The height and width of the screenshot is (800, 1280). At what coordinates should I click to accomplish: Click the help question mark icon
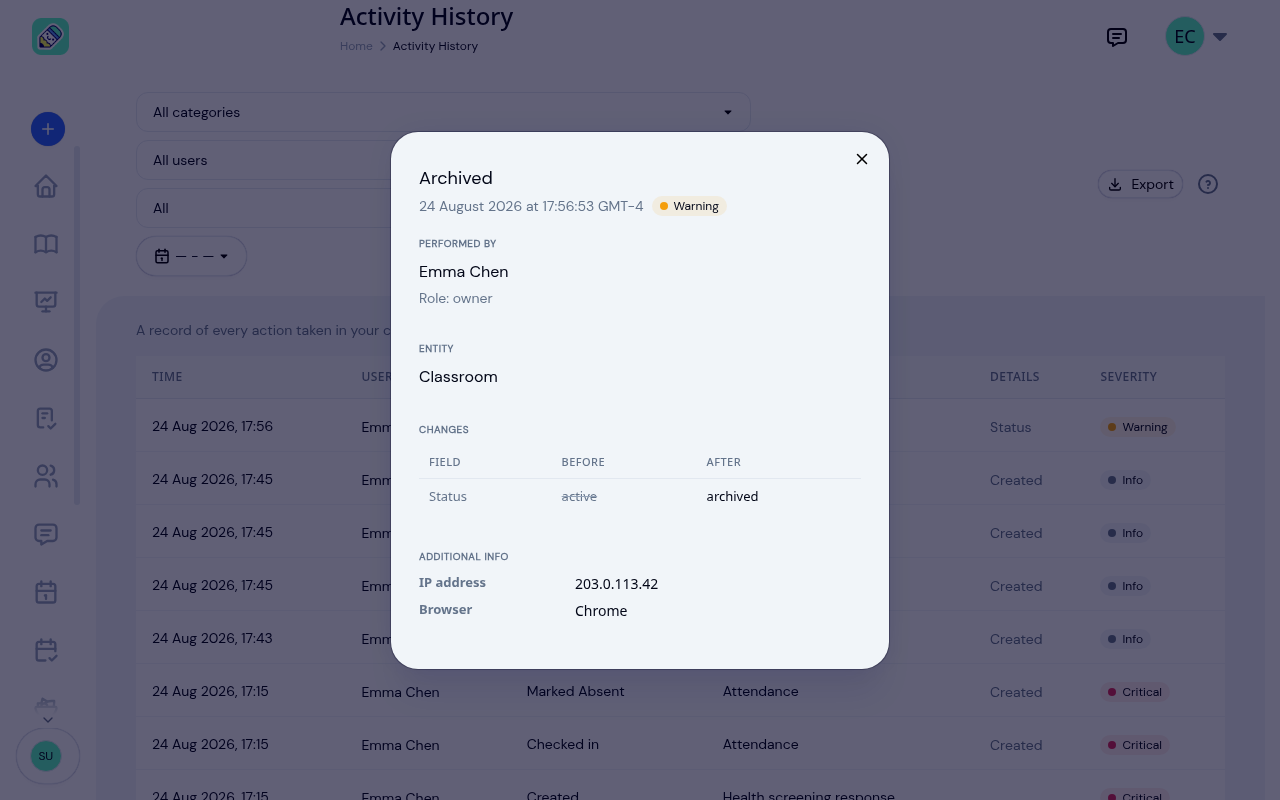tap(1208, 184)
